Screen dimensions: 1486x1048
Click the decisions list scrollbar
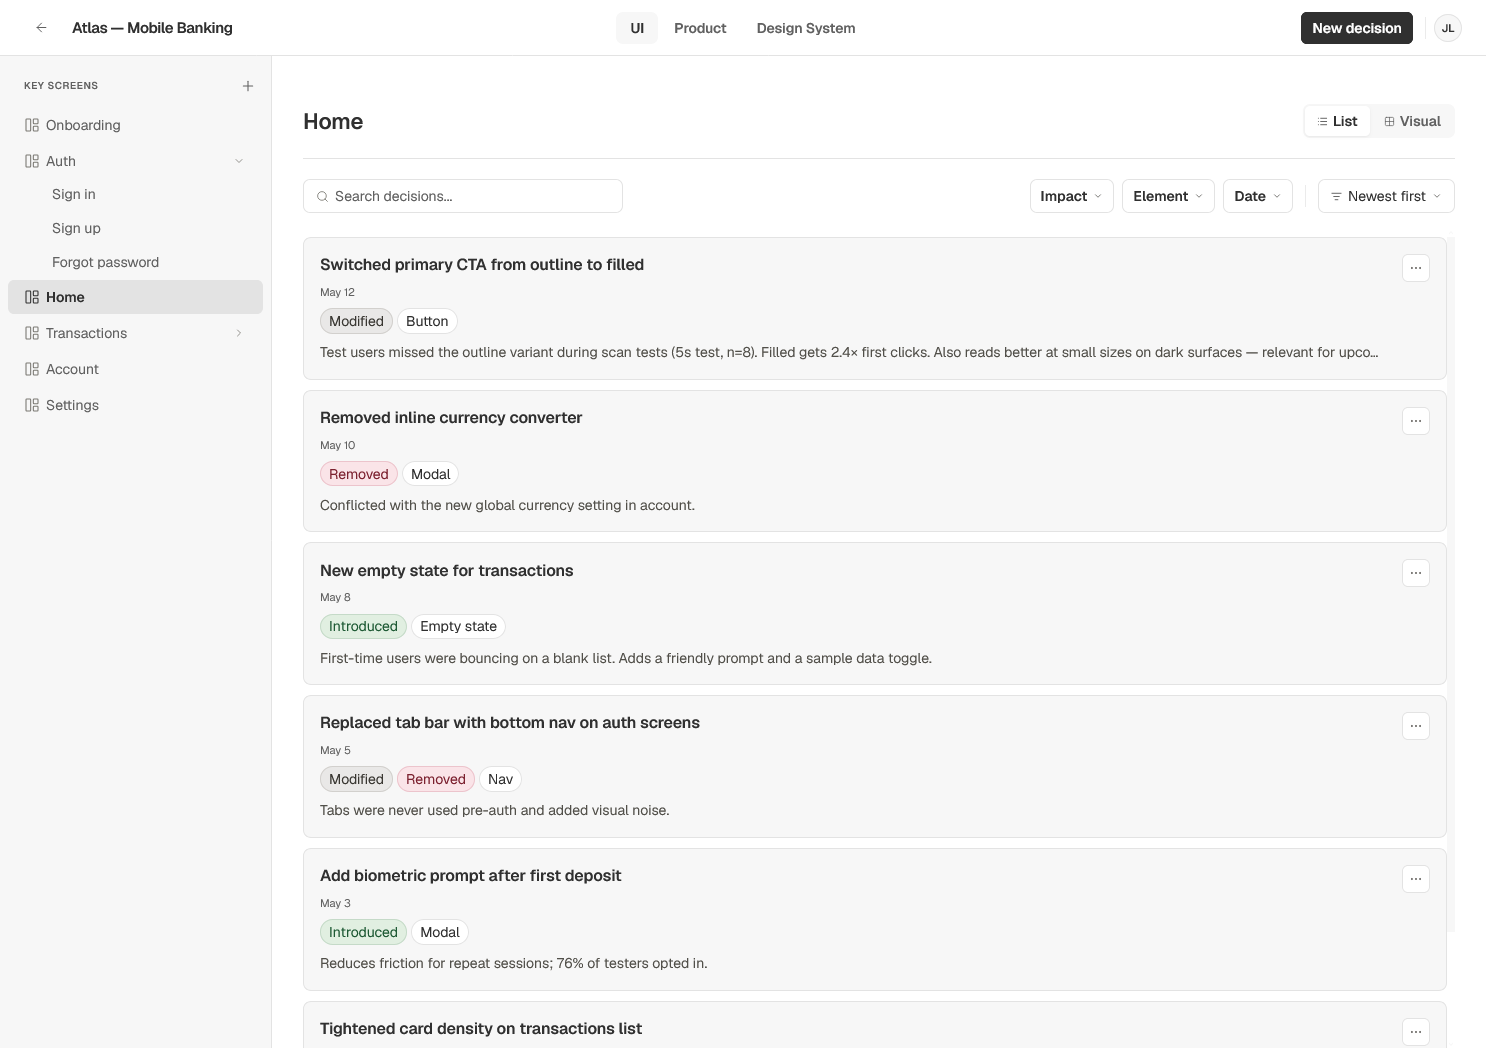point(1451,584)
